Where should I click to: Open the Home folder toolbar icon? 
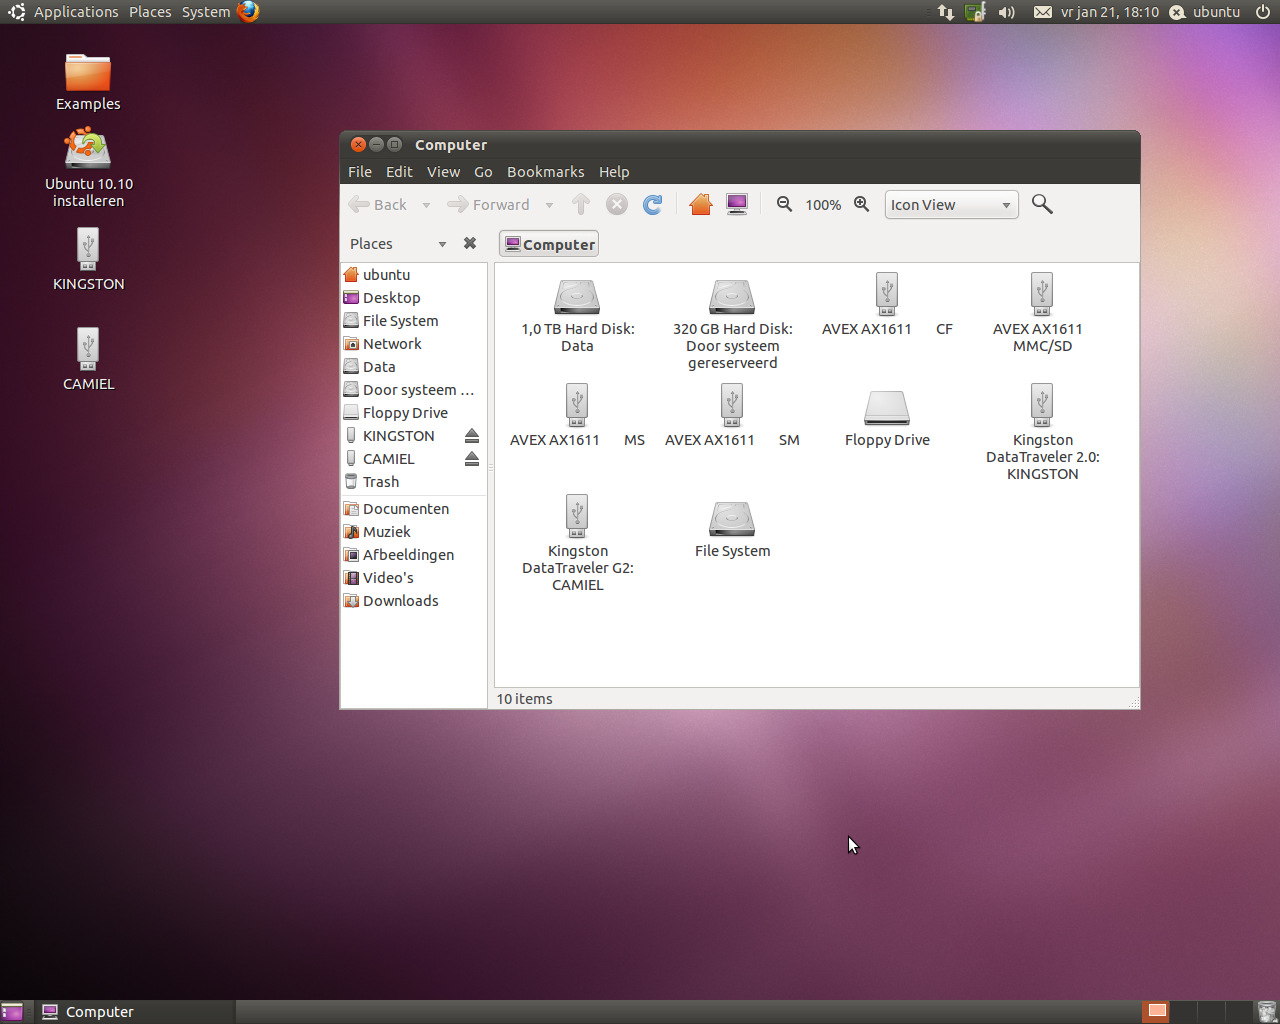click(x=700, y=204)
